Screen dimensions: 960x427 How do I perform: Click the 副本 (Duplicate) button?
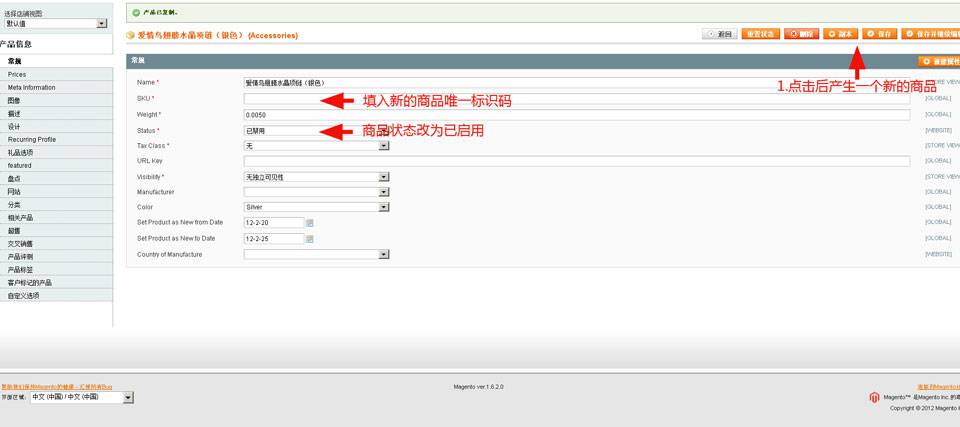point(840,34)
